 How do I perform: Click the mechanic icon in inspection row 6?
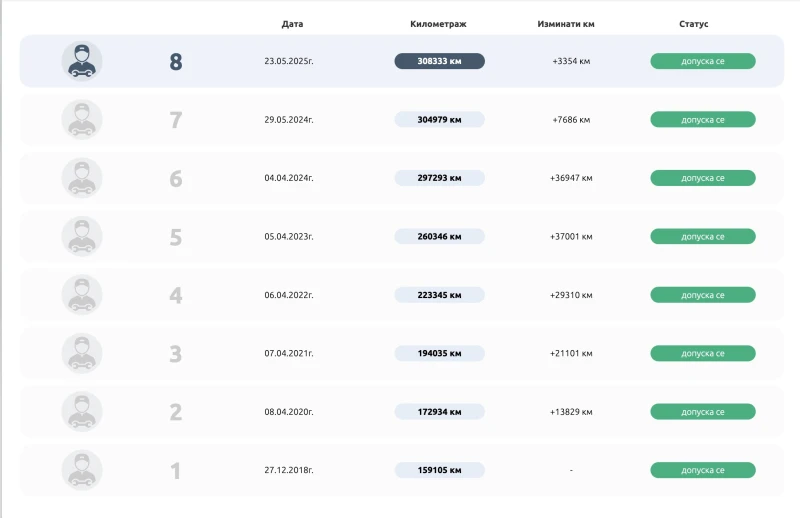click(82, 178)
